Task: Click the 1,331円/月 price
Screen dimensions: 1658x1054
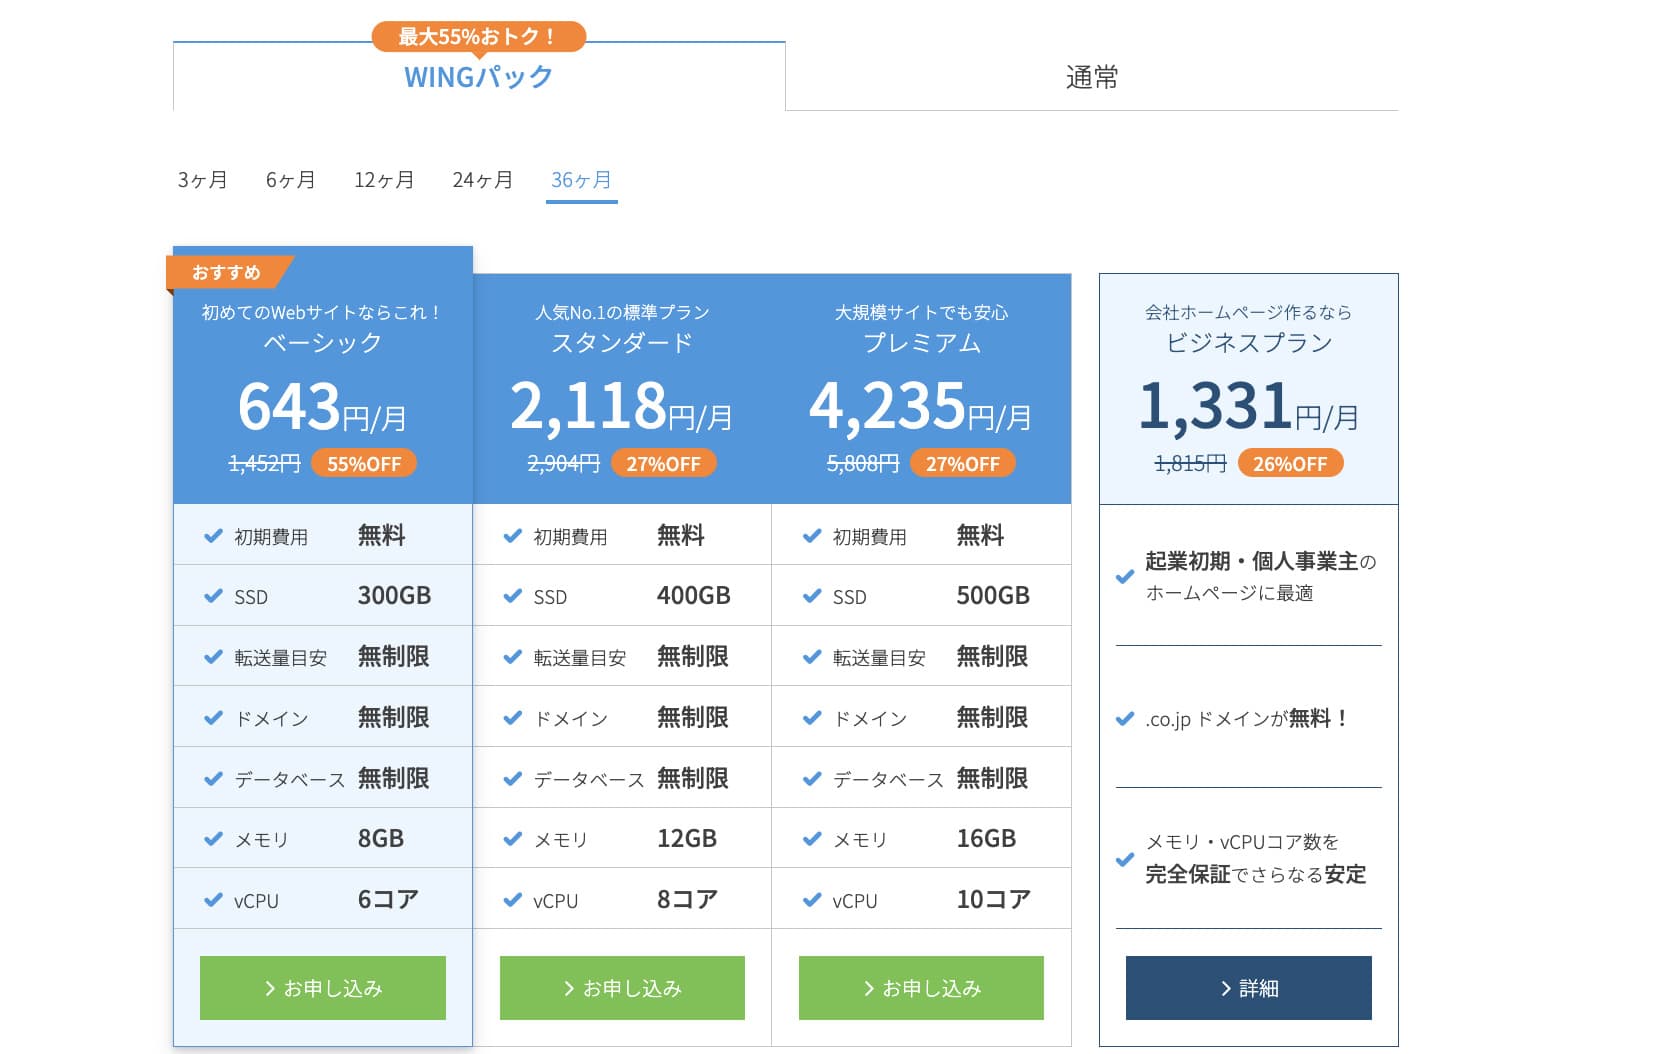Action: pyautogui.click(x=1249, y=406)
